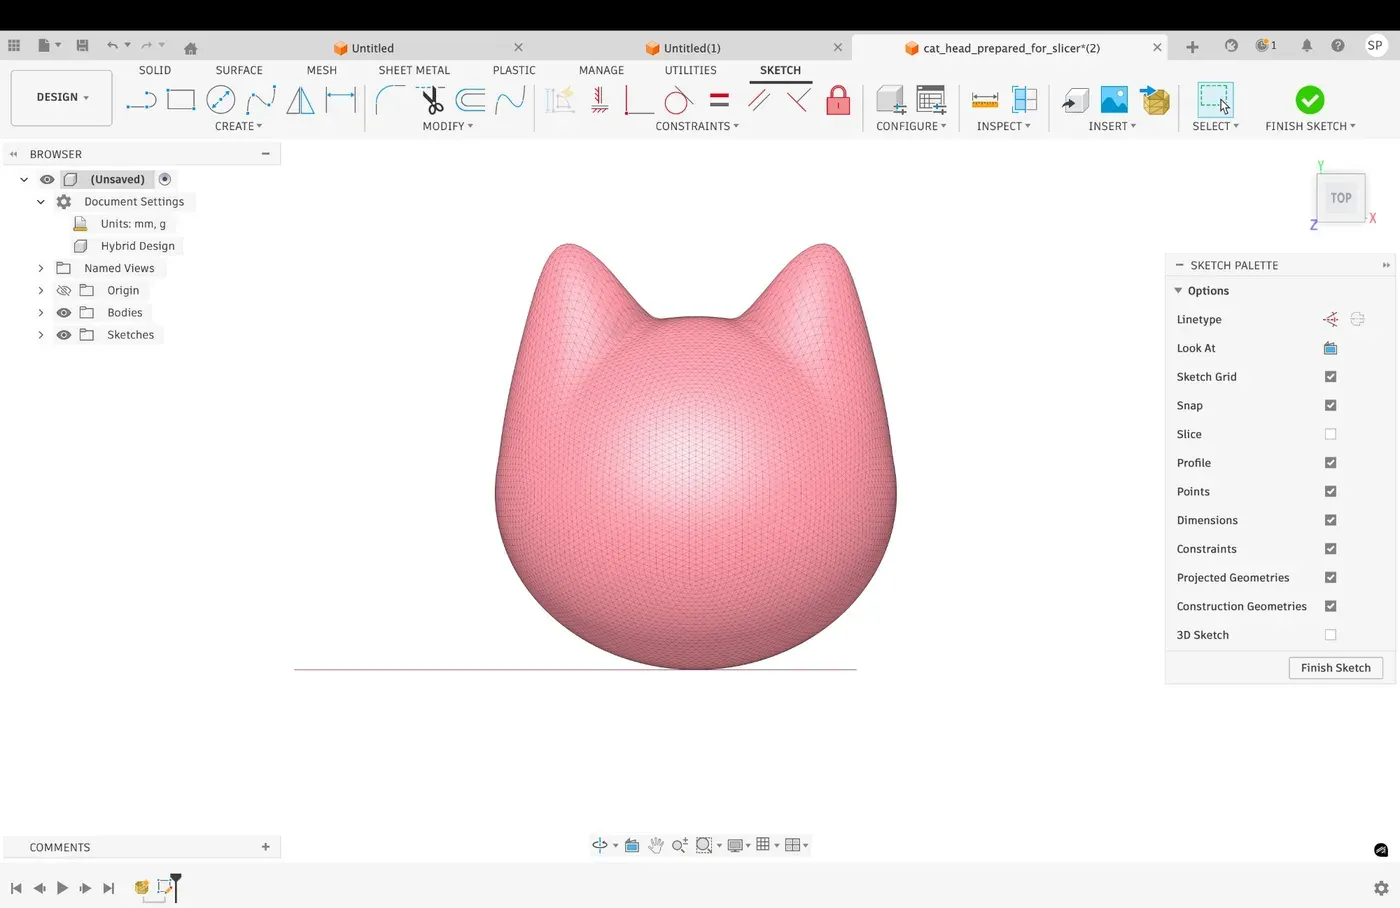Collapse the Options section in Sketch Palette
This screenshot has height=908, width=1400.
pyautogui.click(x=1178, y=291)
